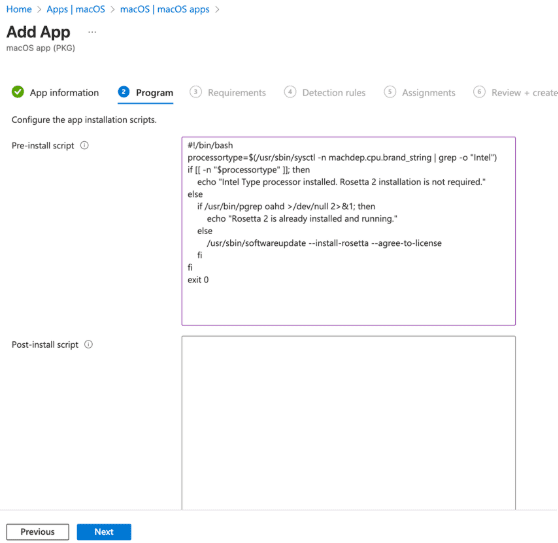
Task: Go to the Detection rules tab
Action: [x=334, y=93]
